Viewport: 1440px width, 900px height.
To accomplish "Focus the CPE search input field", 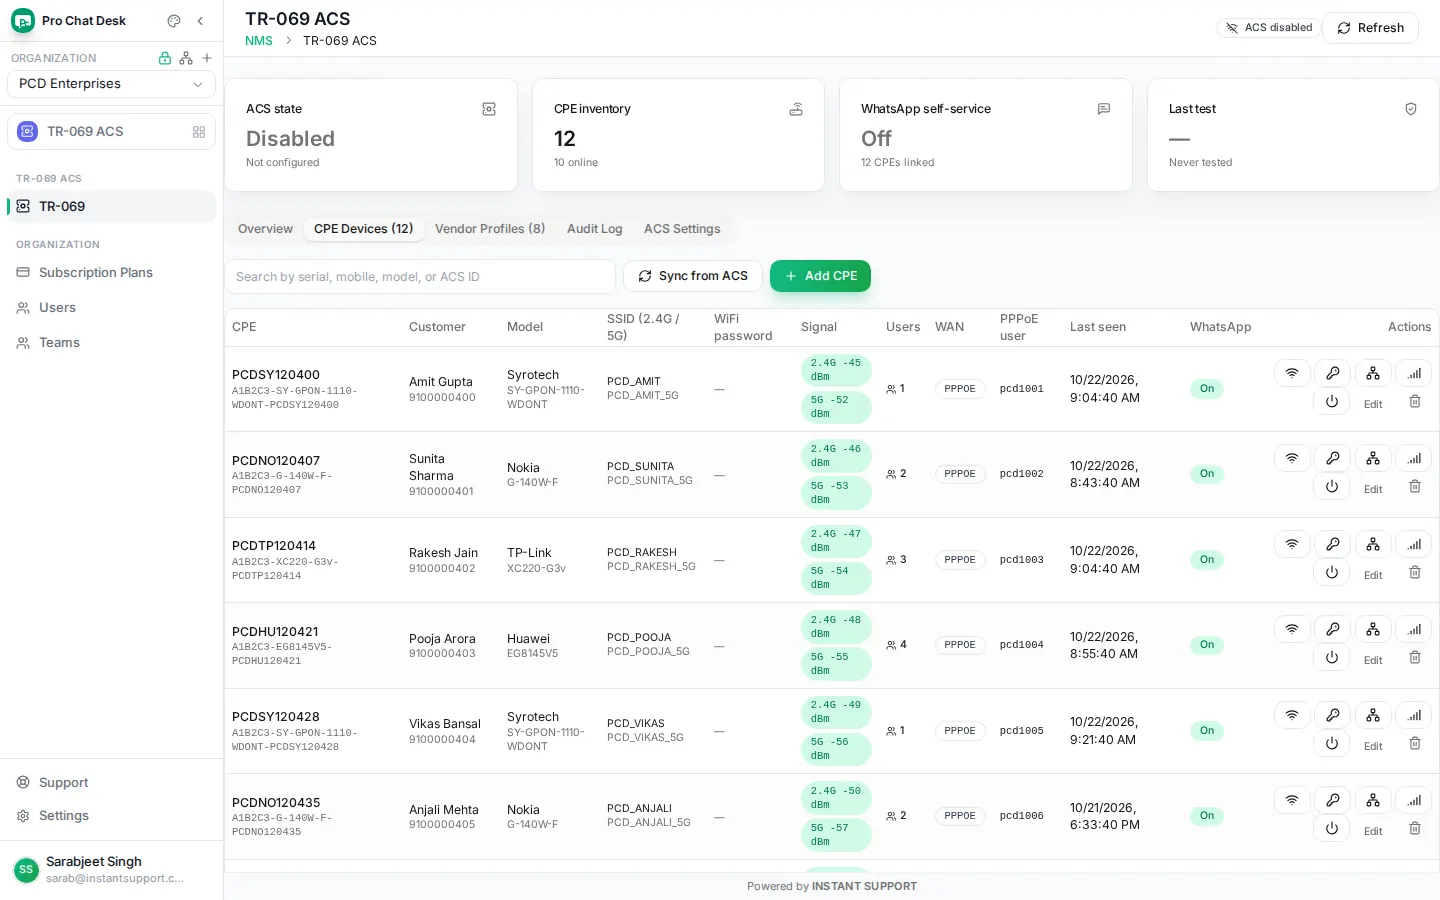I will point(420,277).
